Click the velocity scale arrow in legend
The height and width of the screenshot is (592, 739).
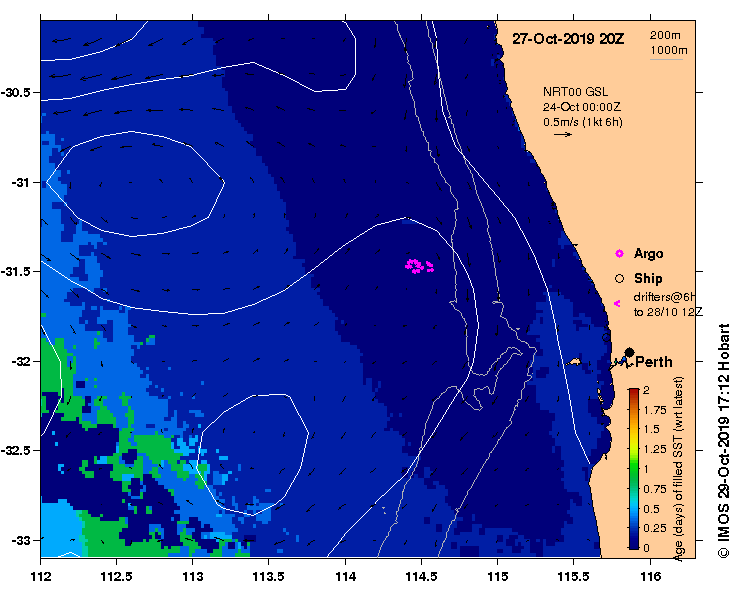pyautogui.click(x=563, y=135)
